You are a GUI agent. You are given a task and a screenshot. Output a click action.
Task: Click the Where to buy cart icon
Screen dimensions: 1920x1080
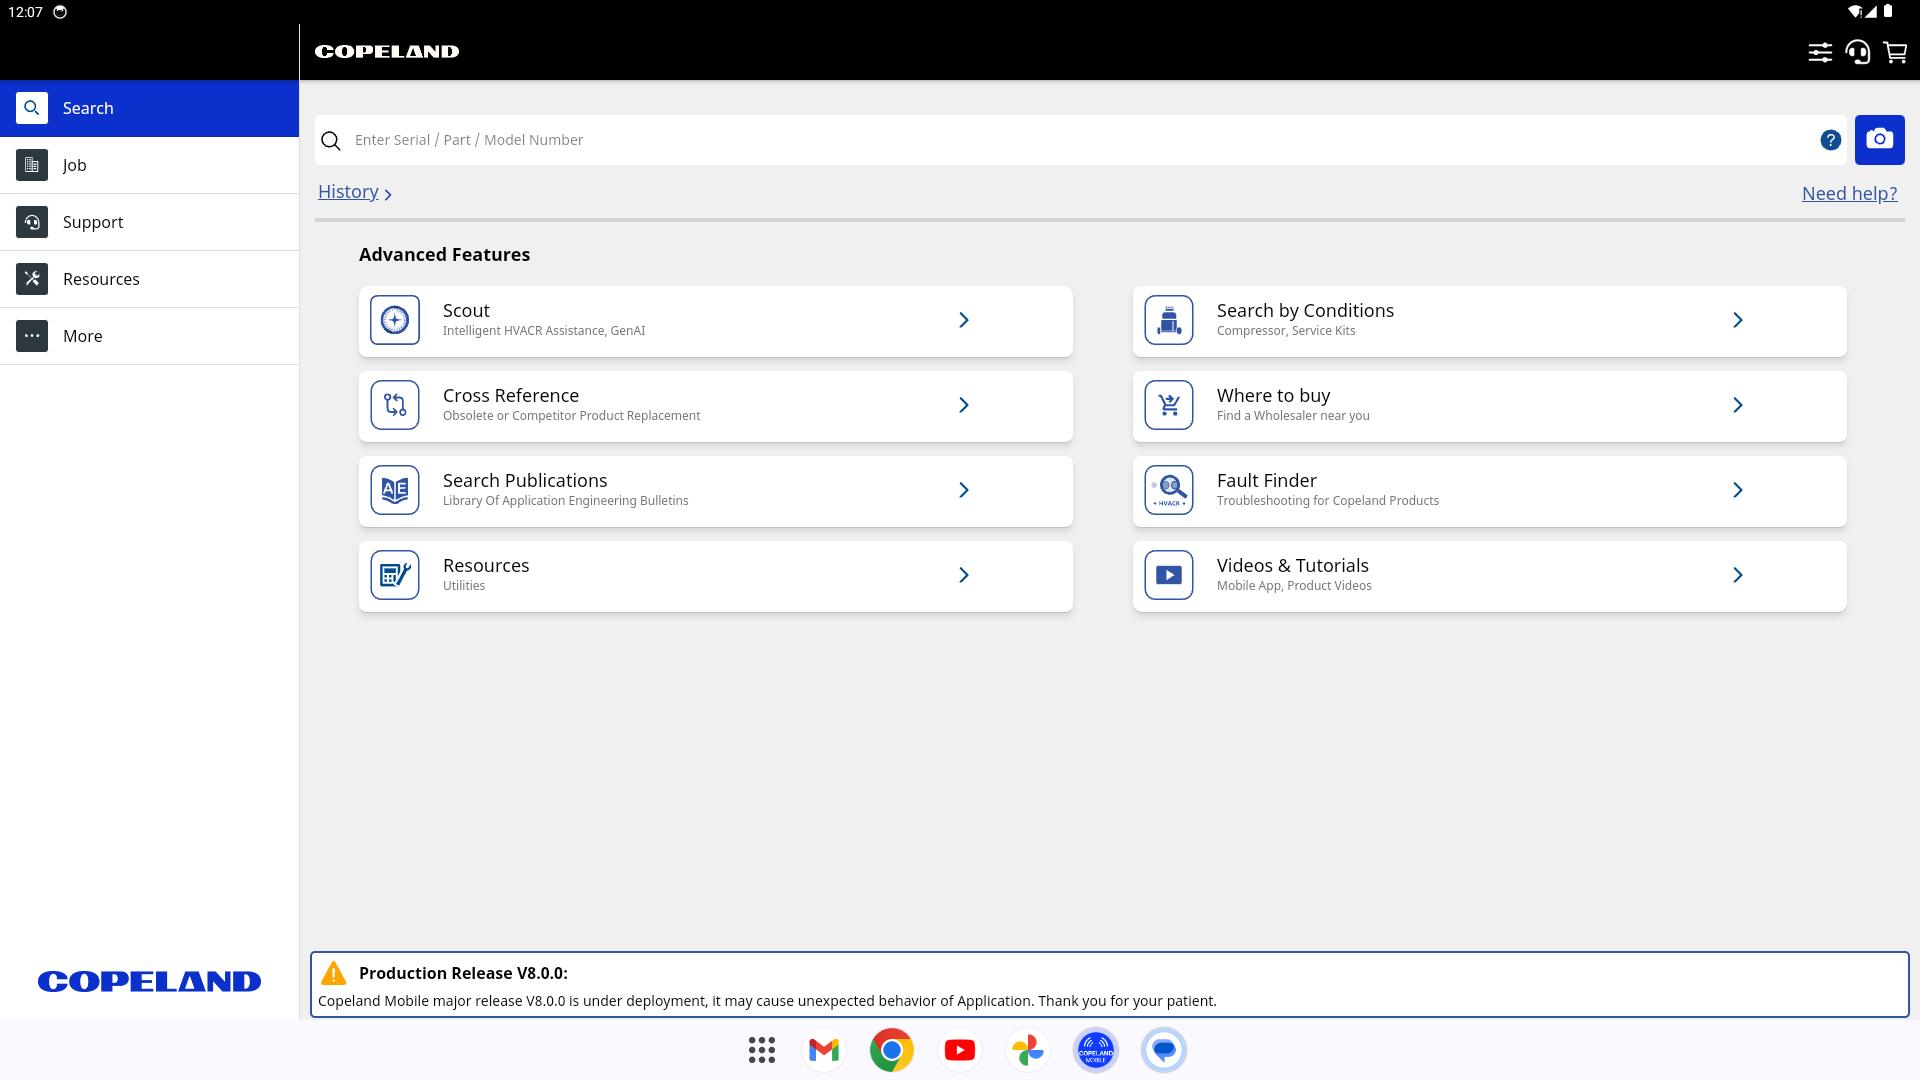[x=1169, y=405]
